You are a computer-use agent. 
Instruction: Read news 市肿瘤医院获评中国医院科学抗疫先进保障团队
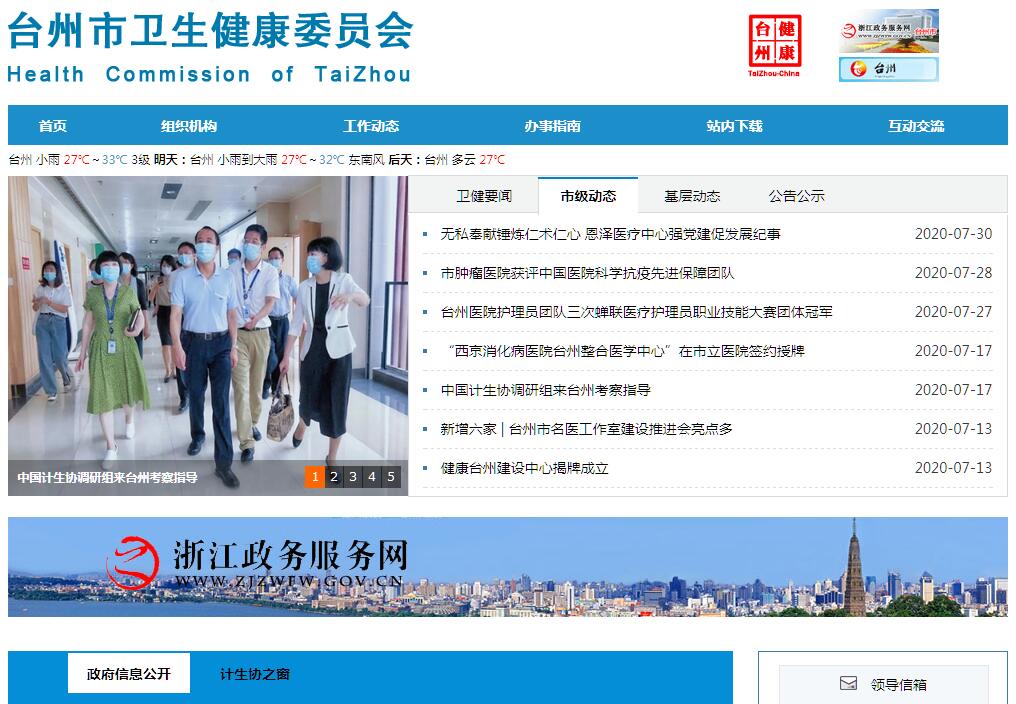[x=587, y=273]
